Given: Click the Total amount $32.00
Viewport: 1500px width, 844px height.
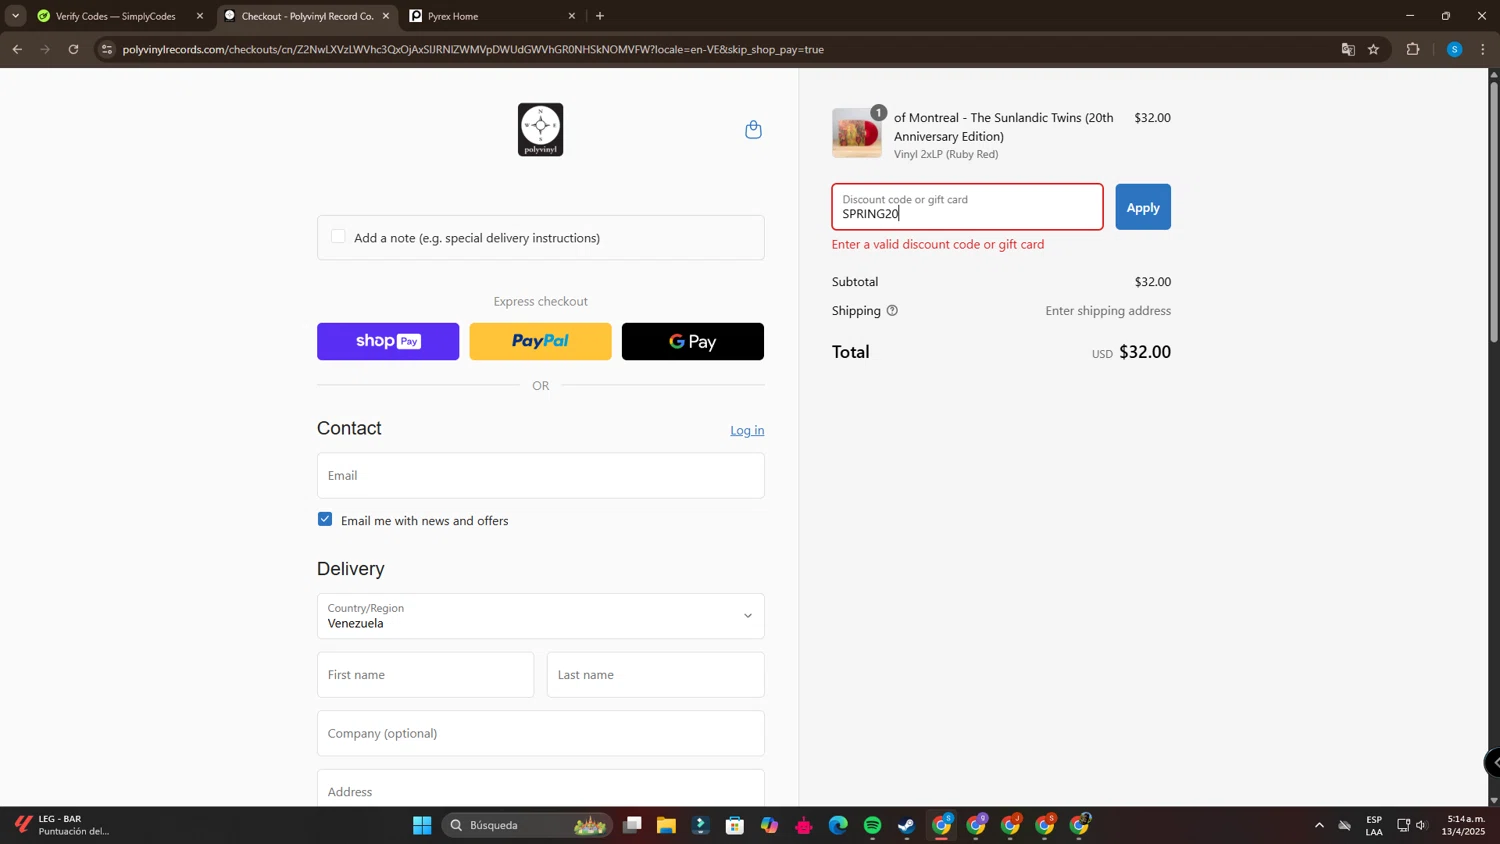Looking at the screenshot, I should (1145, 352).
